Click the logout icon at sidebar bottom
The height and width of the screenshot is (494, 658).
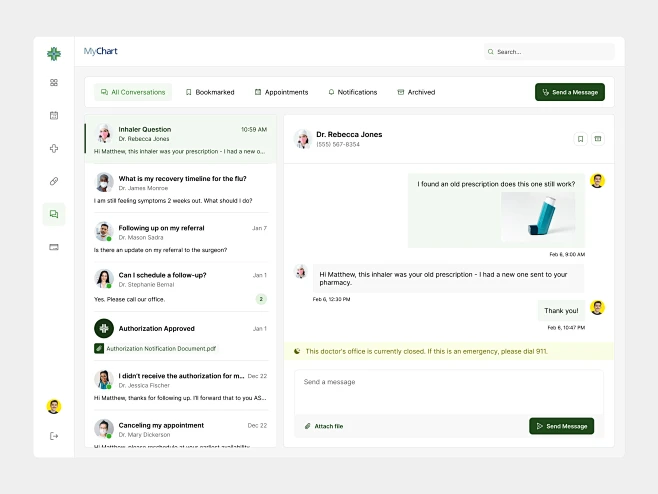pyautogui.click(x=54, y=436)
